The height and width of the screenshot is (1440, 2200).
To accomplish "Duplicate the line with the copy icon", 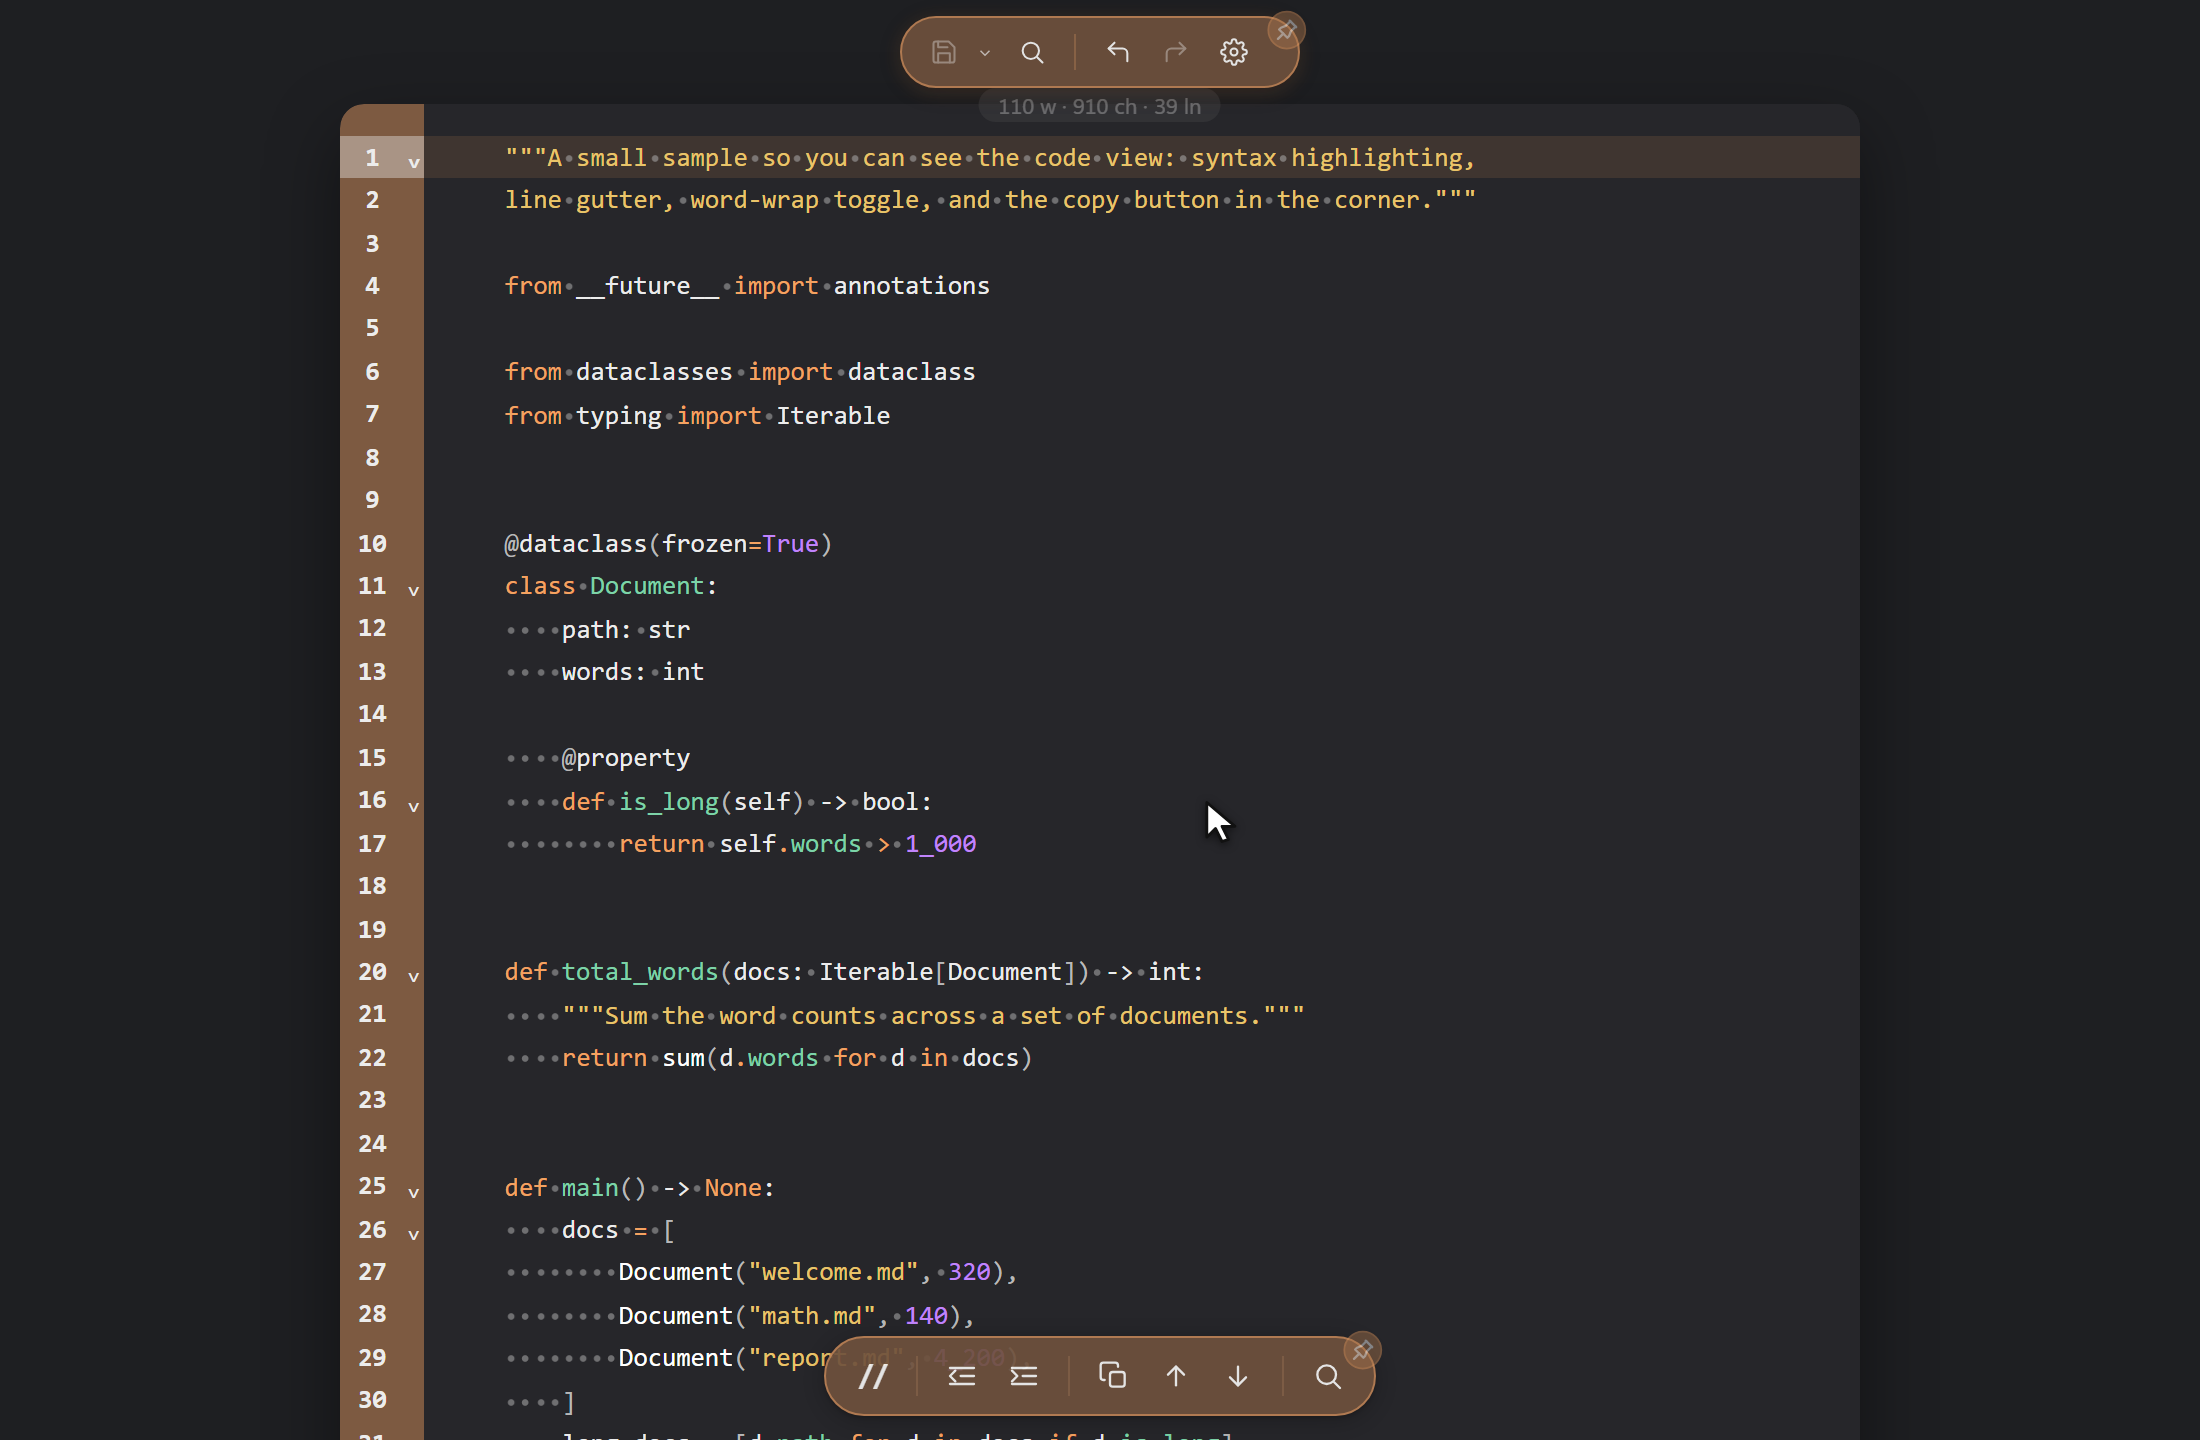I will point(1113,1376).
